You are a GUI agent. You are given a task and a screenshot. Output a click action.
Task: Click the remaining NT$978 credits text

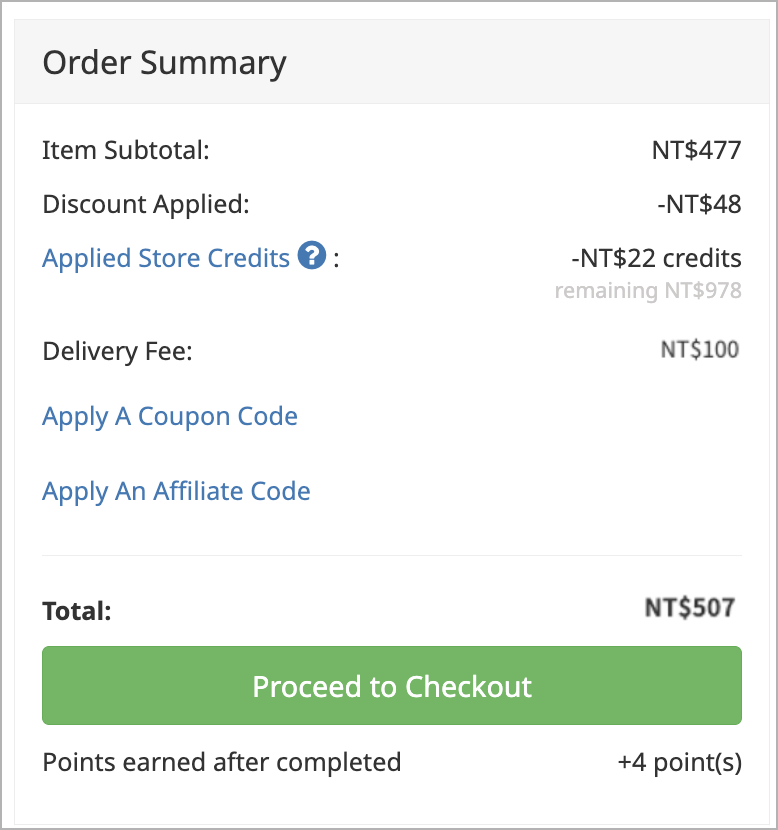[648, 291]
